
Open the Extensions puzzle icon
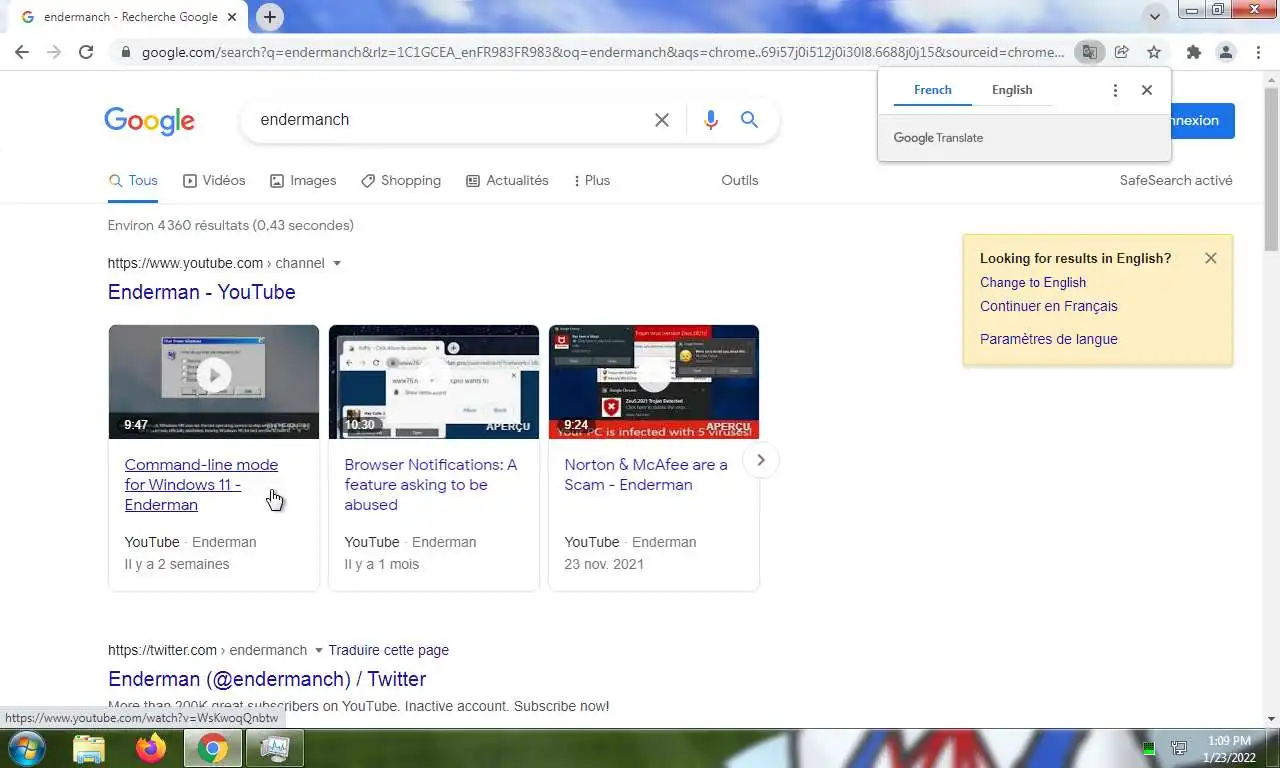click(x=1193, y=52)
